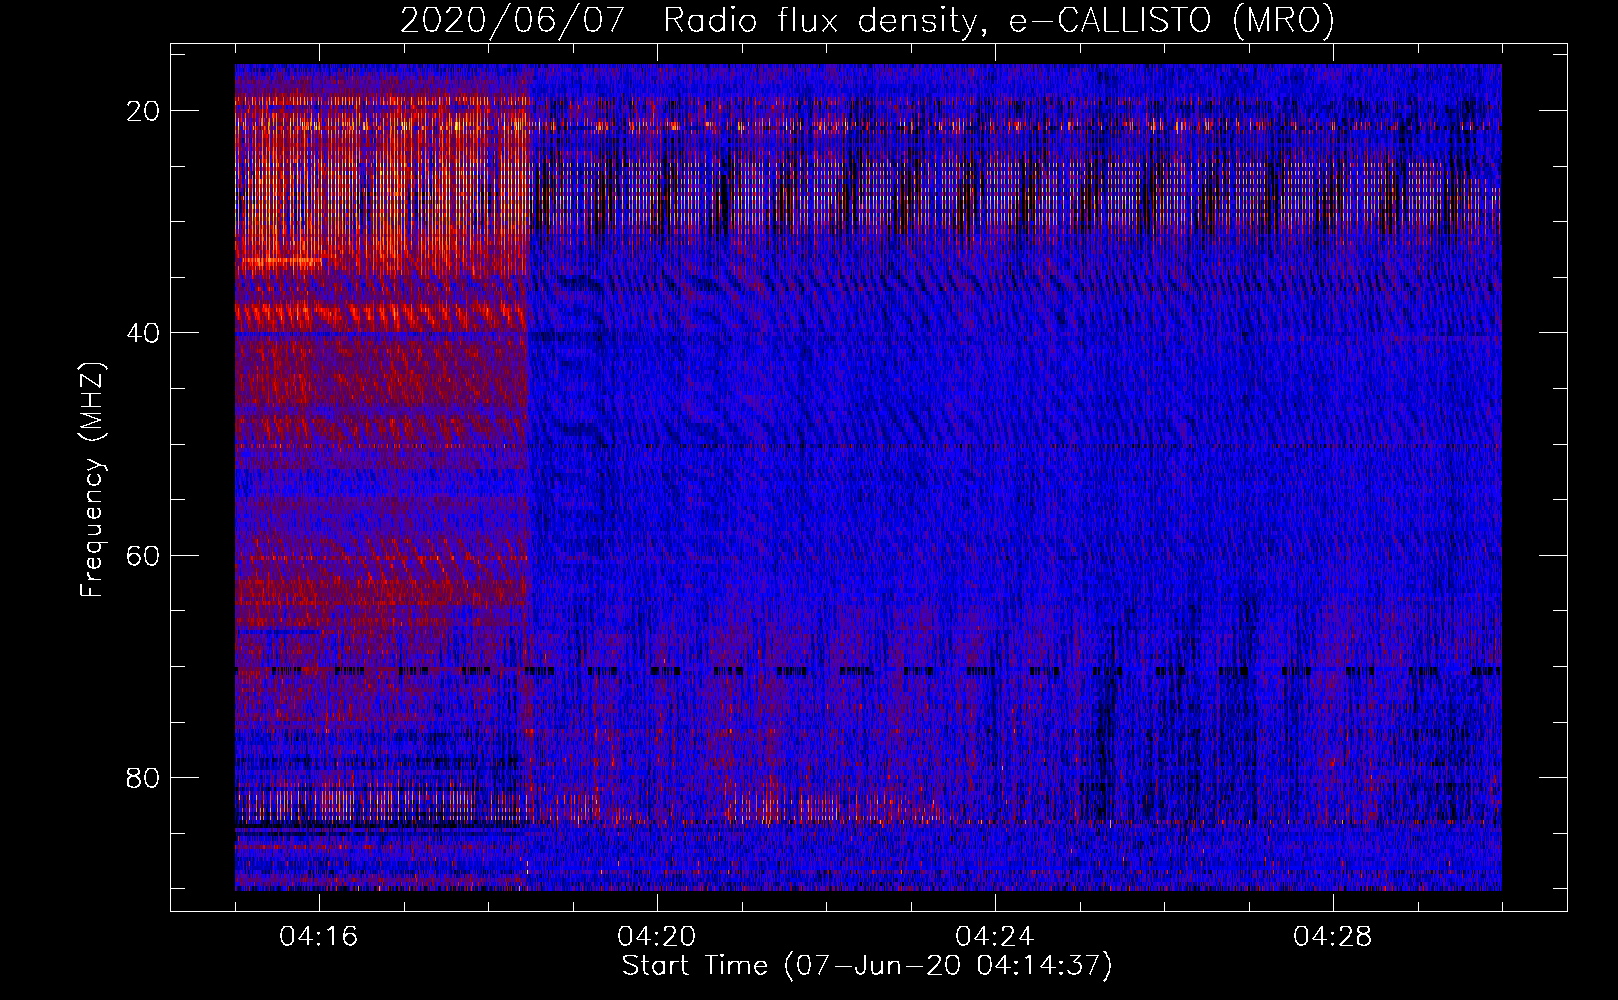This screenshot has height=1000, width=1618.
Task: Click the '04:20' time tick label
Action: coord(657,937)
